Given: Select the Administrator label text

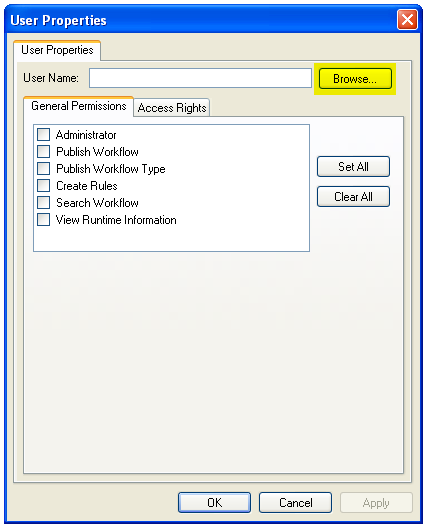Looking at the screenshot, I should (x=86, y=135).
